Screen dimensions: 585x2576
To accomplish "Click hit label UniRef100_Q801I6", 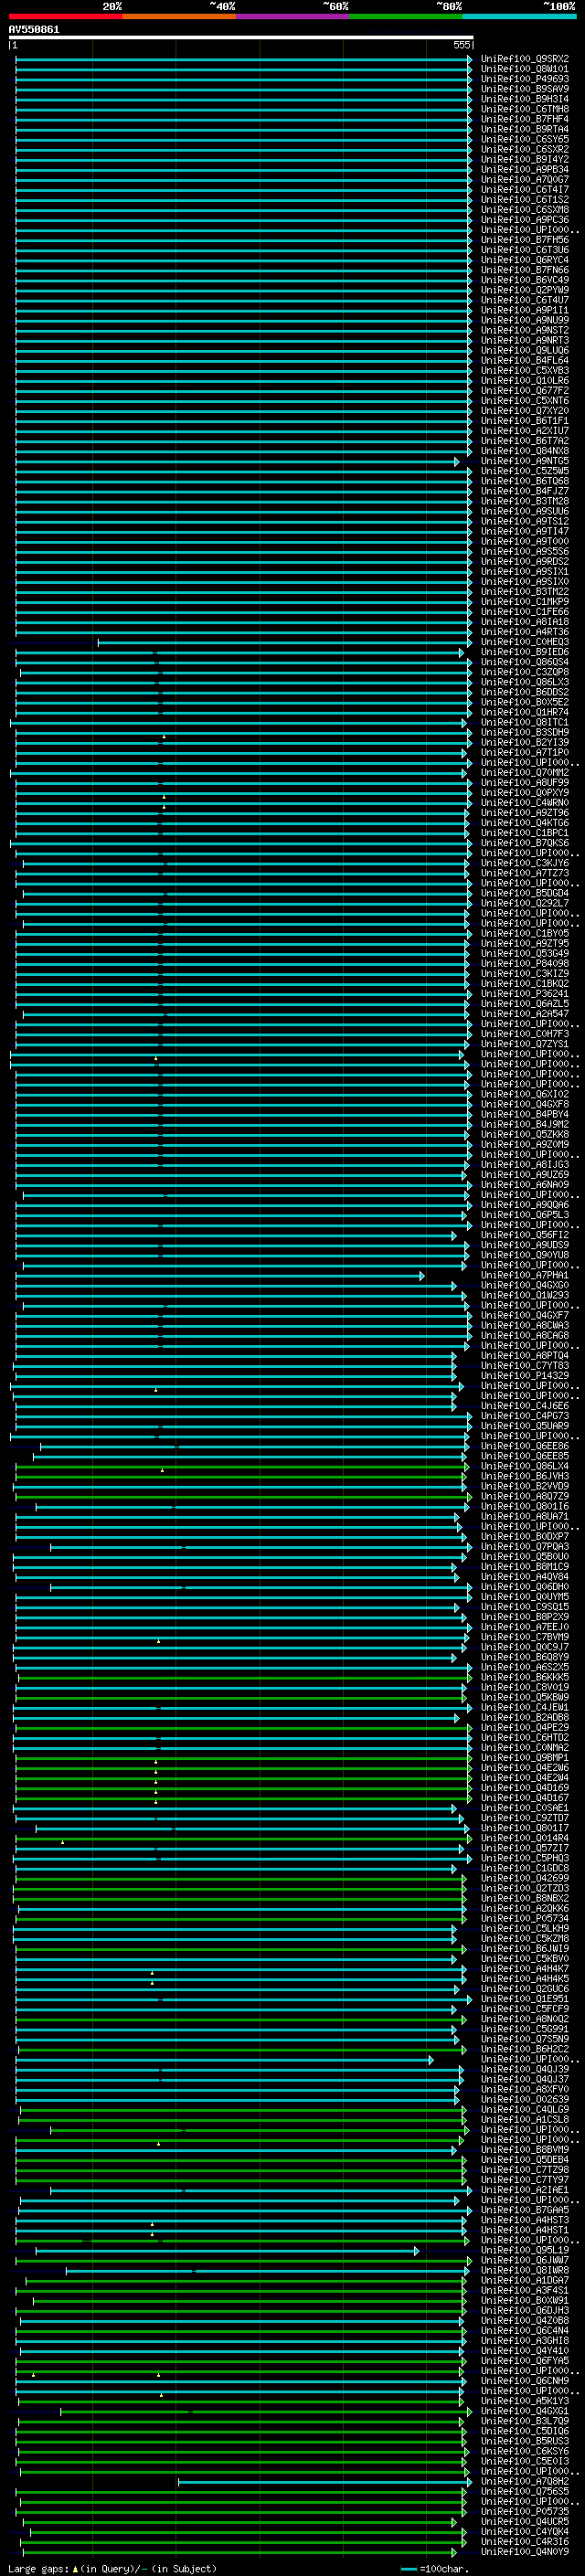I will point(525,1506).
